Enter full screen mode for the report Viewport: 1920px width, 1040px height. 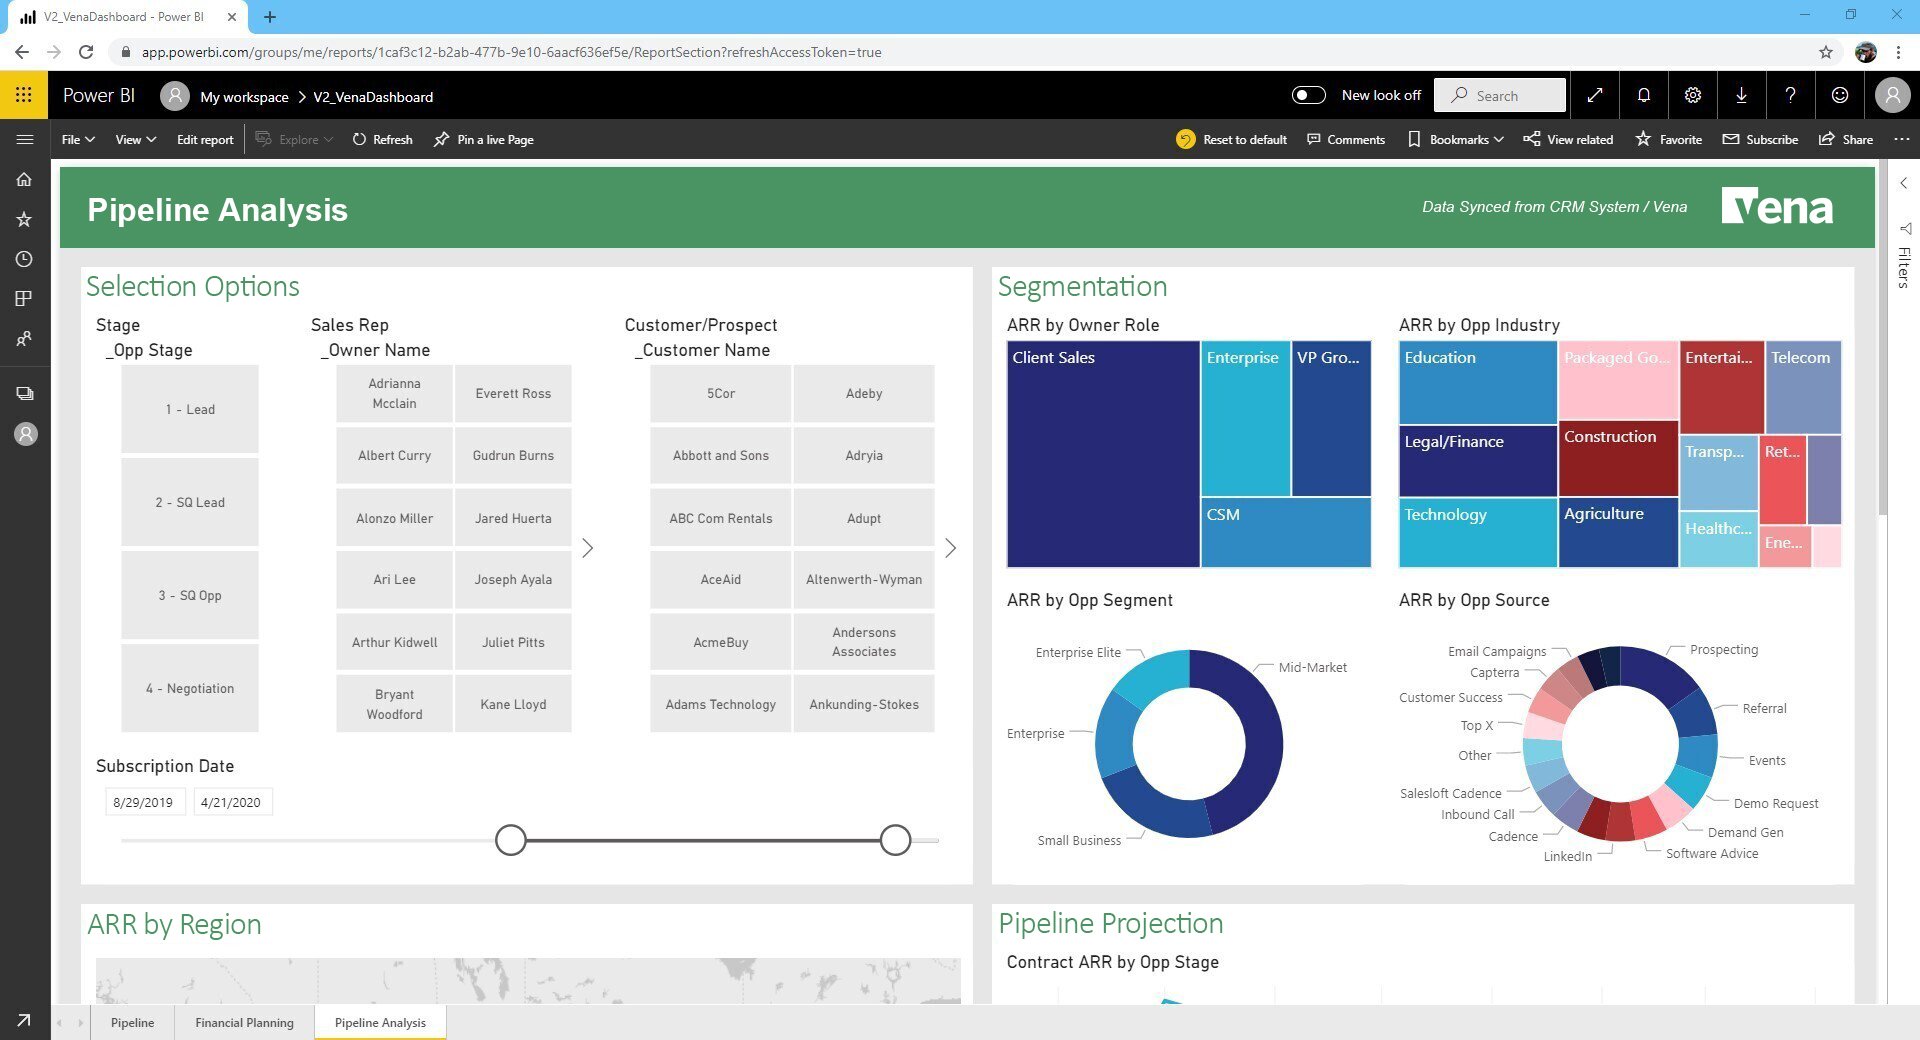(x=1594, y=95)
